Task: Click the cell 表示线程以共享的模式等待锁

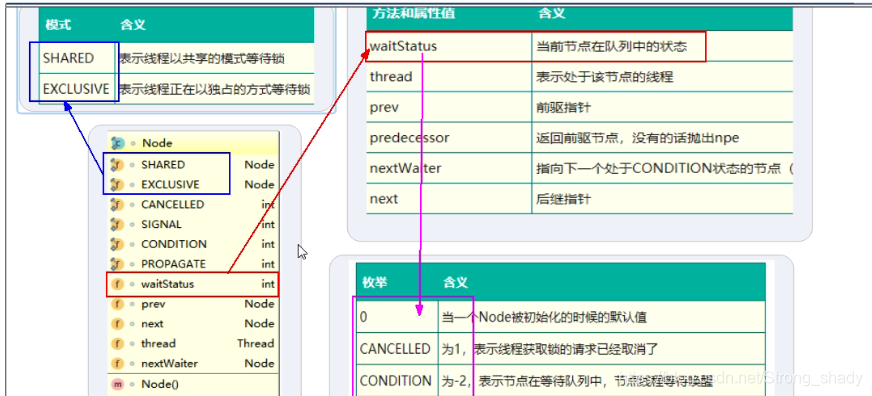Action: [215, 58]
